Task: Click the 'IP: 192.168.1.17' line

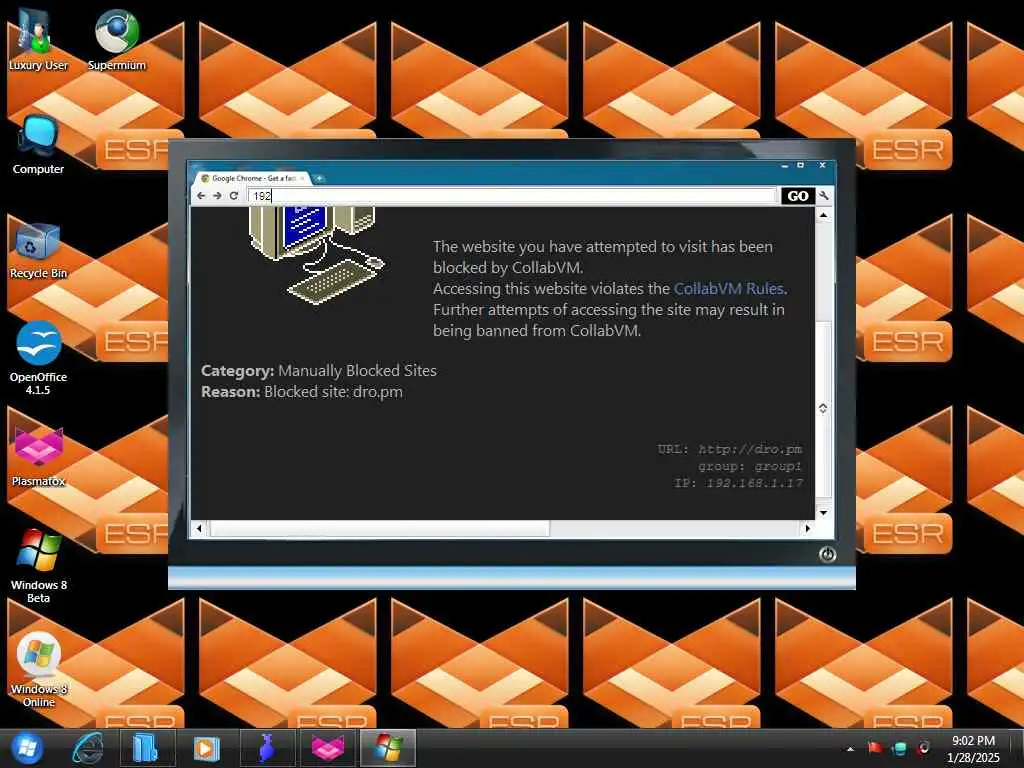Action: pyautogui.click(x=738, y=483)
